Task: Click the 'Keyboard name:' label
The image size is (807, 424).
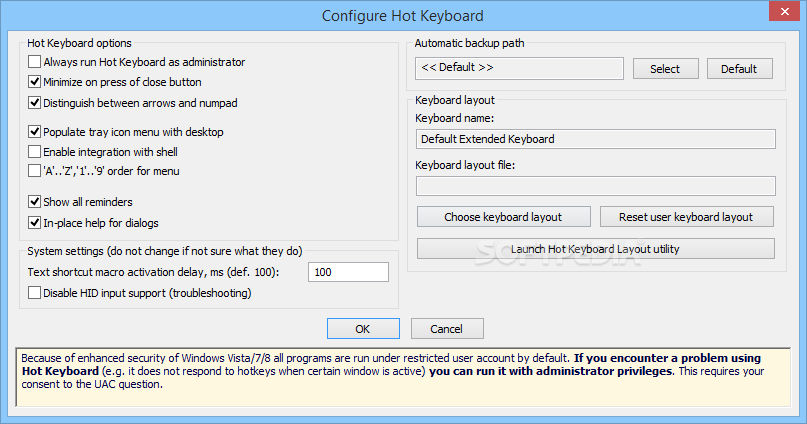Action: tap(454, 118)
